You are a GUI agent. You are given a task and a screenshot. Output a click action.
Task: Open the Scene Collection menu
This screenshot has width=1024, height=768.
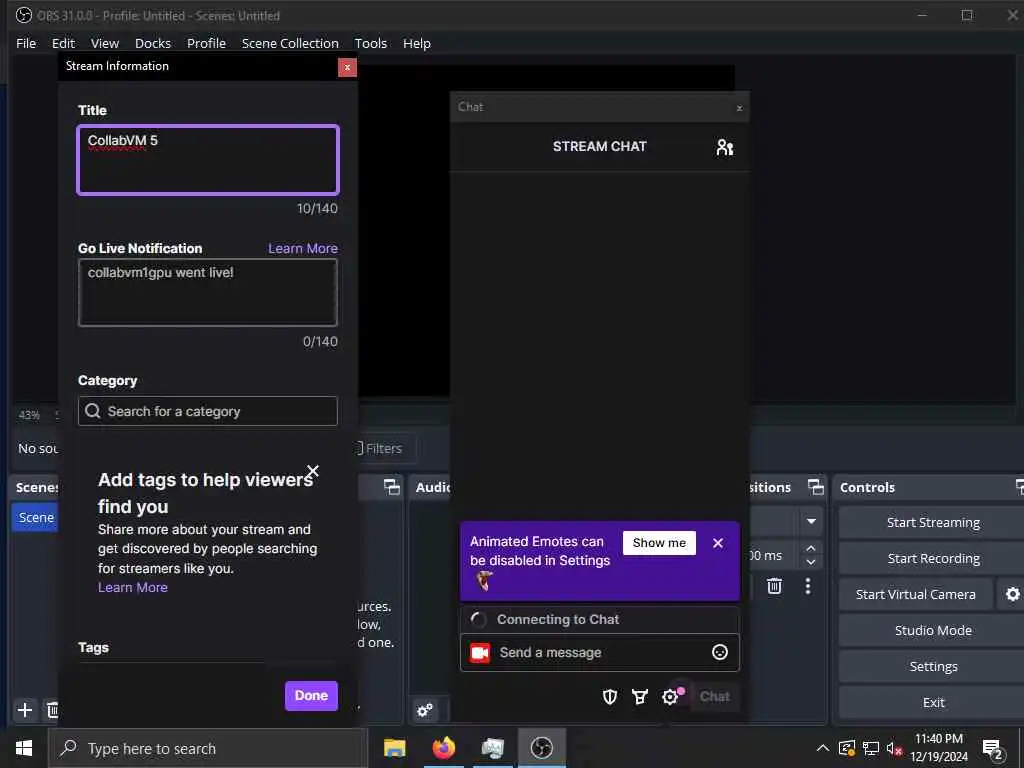[x=290, y=43]
